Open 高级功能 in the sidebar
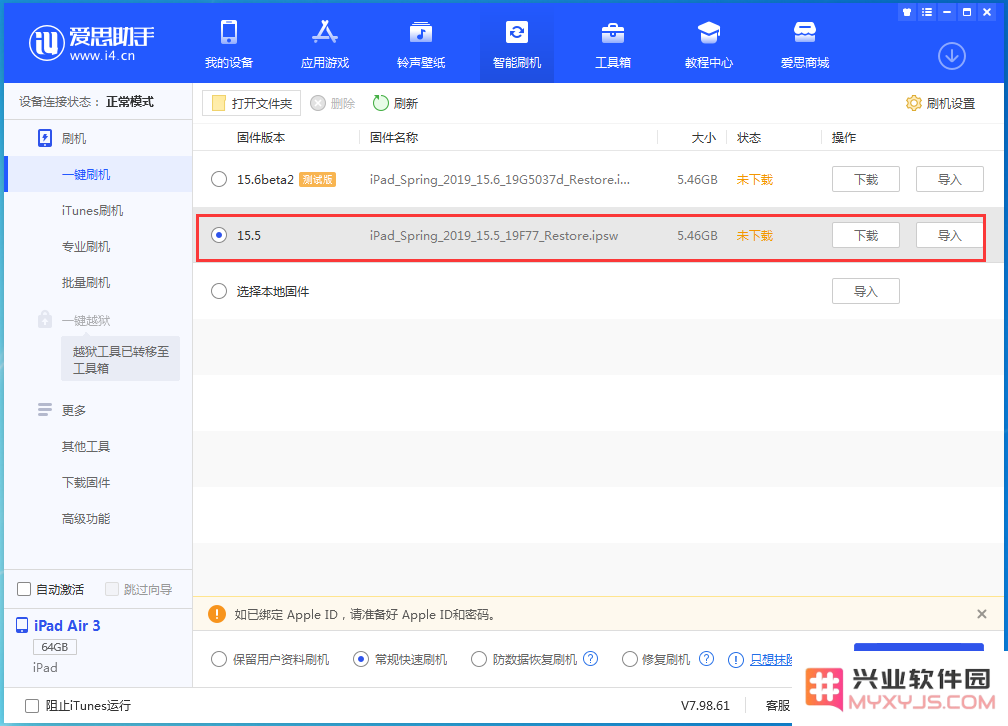1008x726 pixels. 86,518
